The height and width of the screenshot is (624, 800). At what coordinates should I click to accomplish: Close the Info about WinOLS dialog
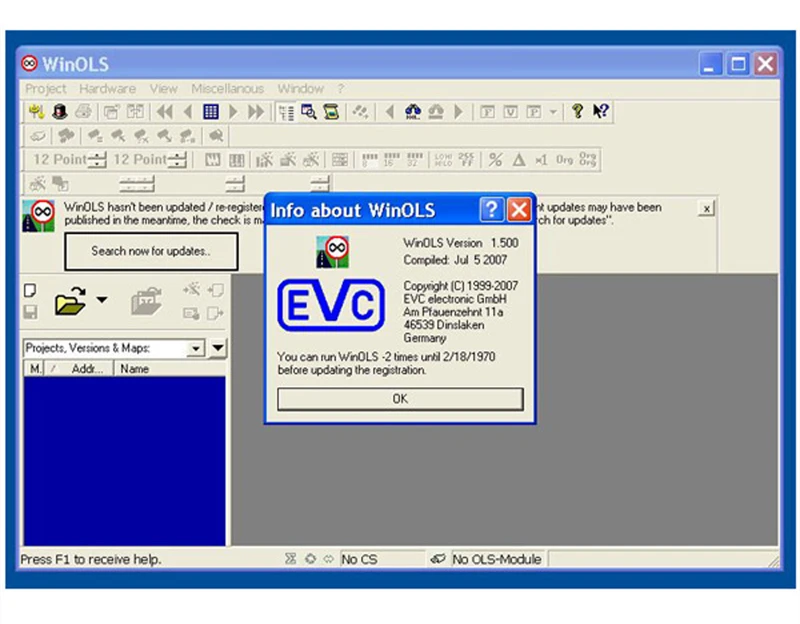tap(519, 210)
